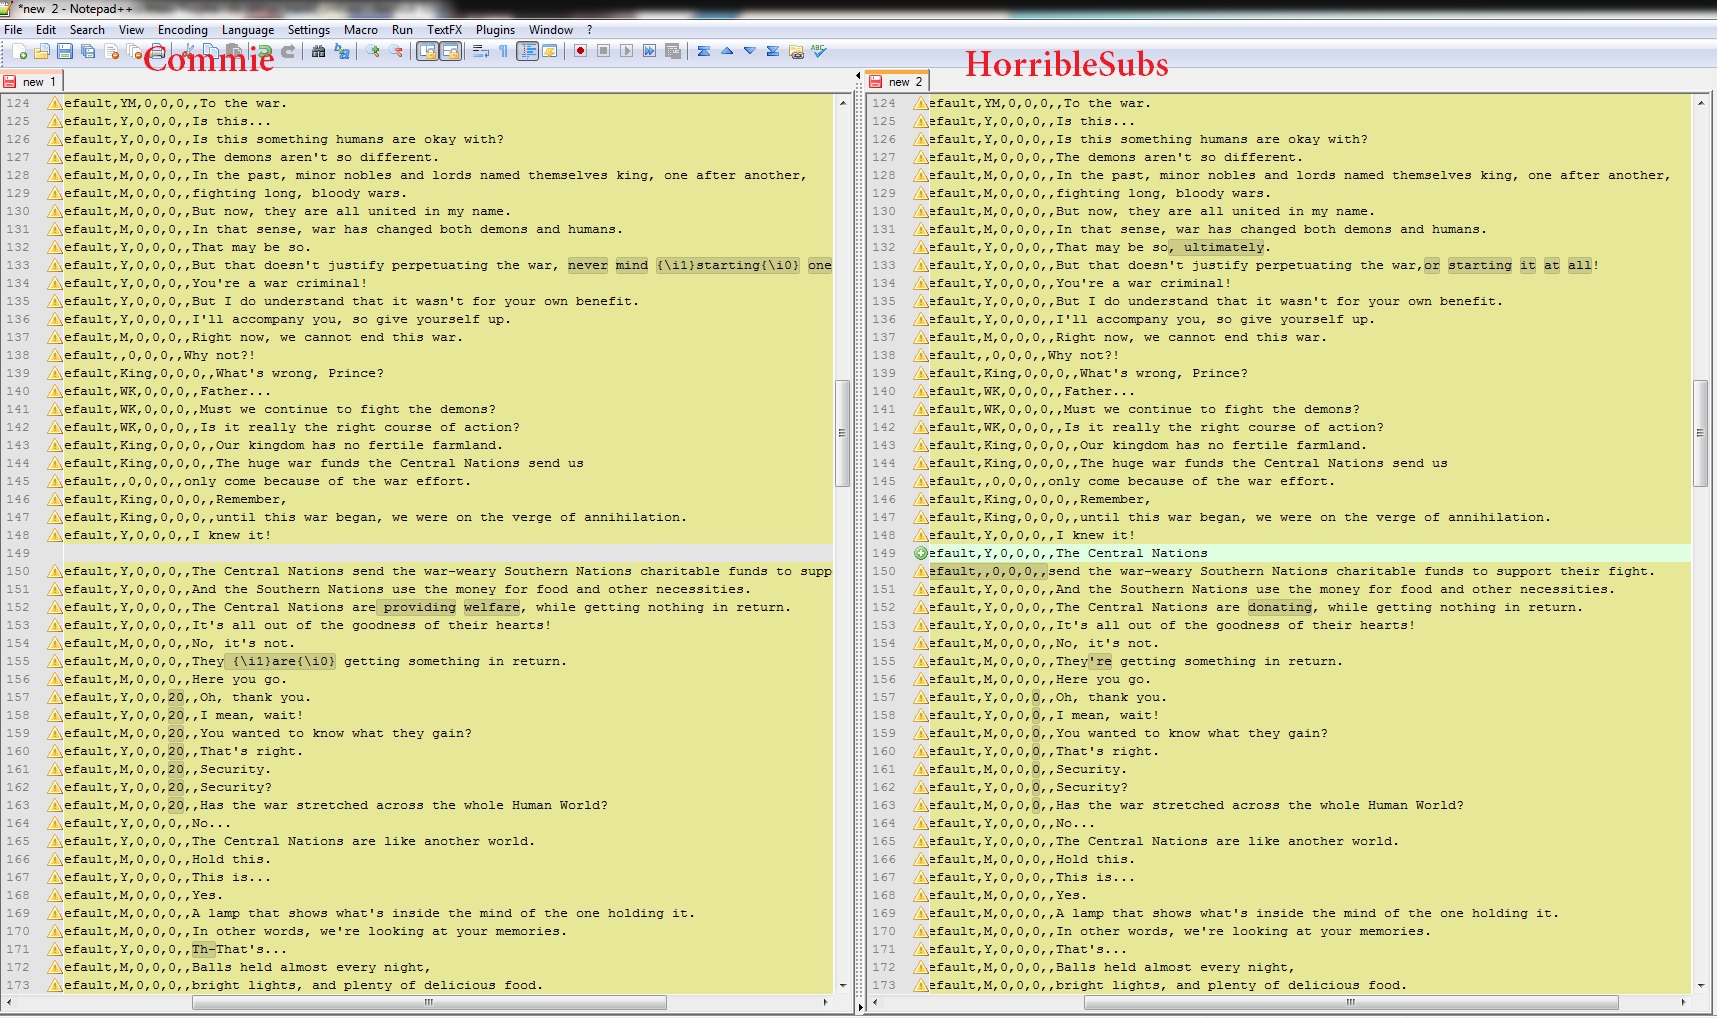The width and height of the screenshot is (1717, 1018).
Task: Run macro multiple times icon
Action: [x=649, y=51]
